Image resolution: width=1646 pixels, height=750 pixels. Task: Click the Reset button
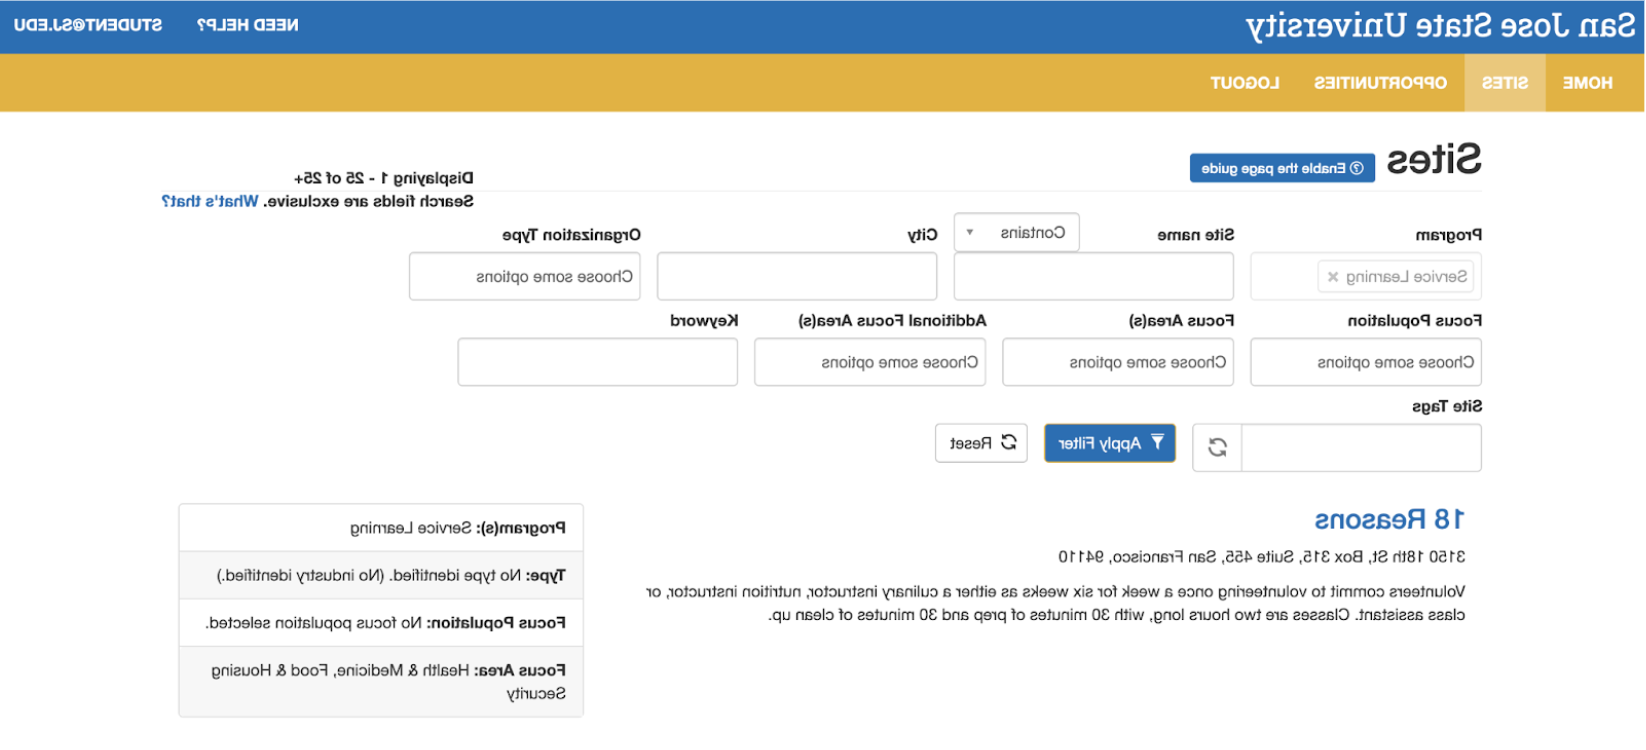coord(981,443)
